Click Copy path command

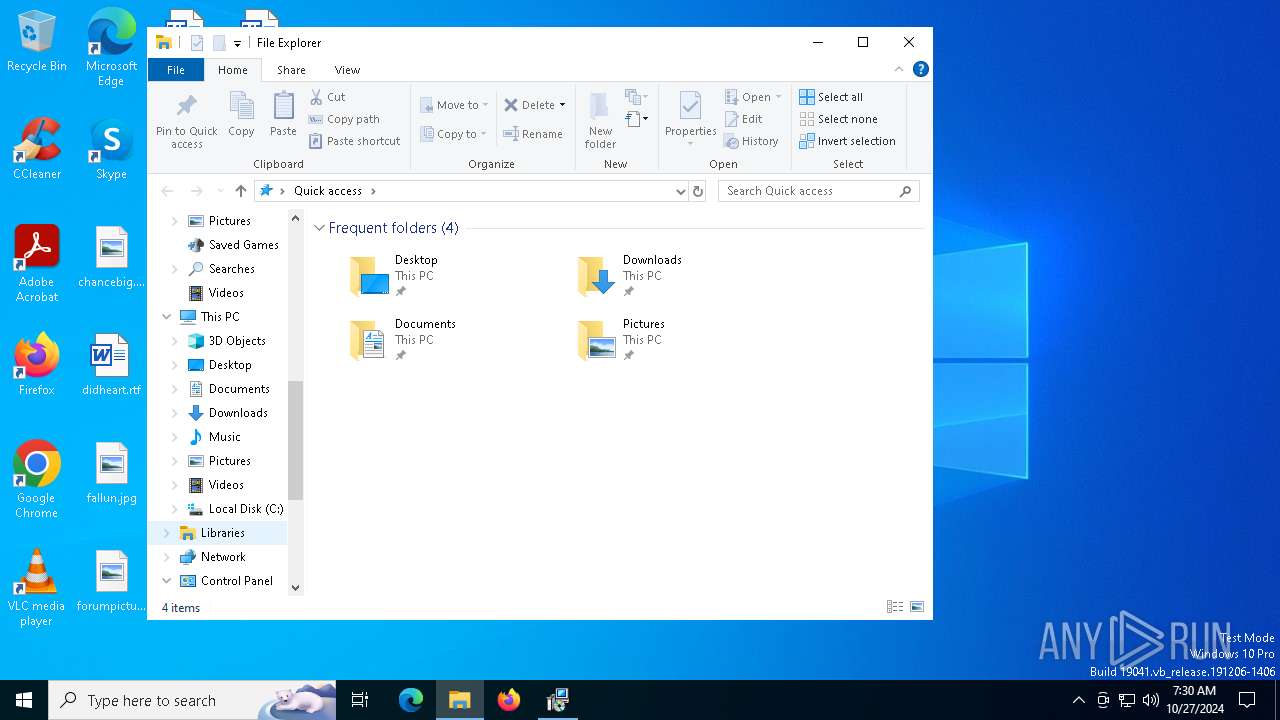[x=344, y=119]
